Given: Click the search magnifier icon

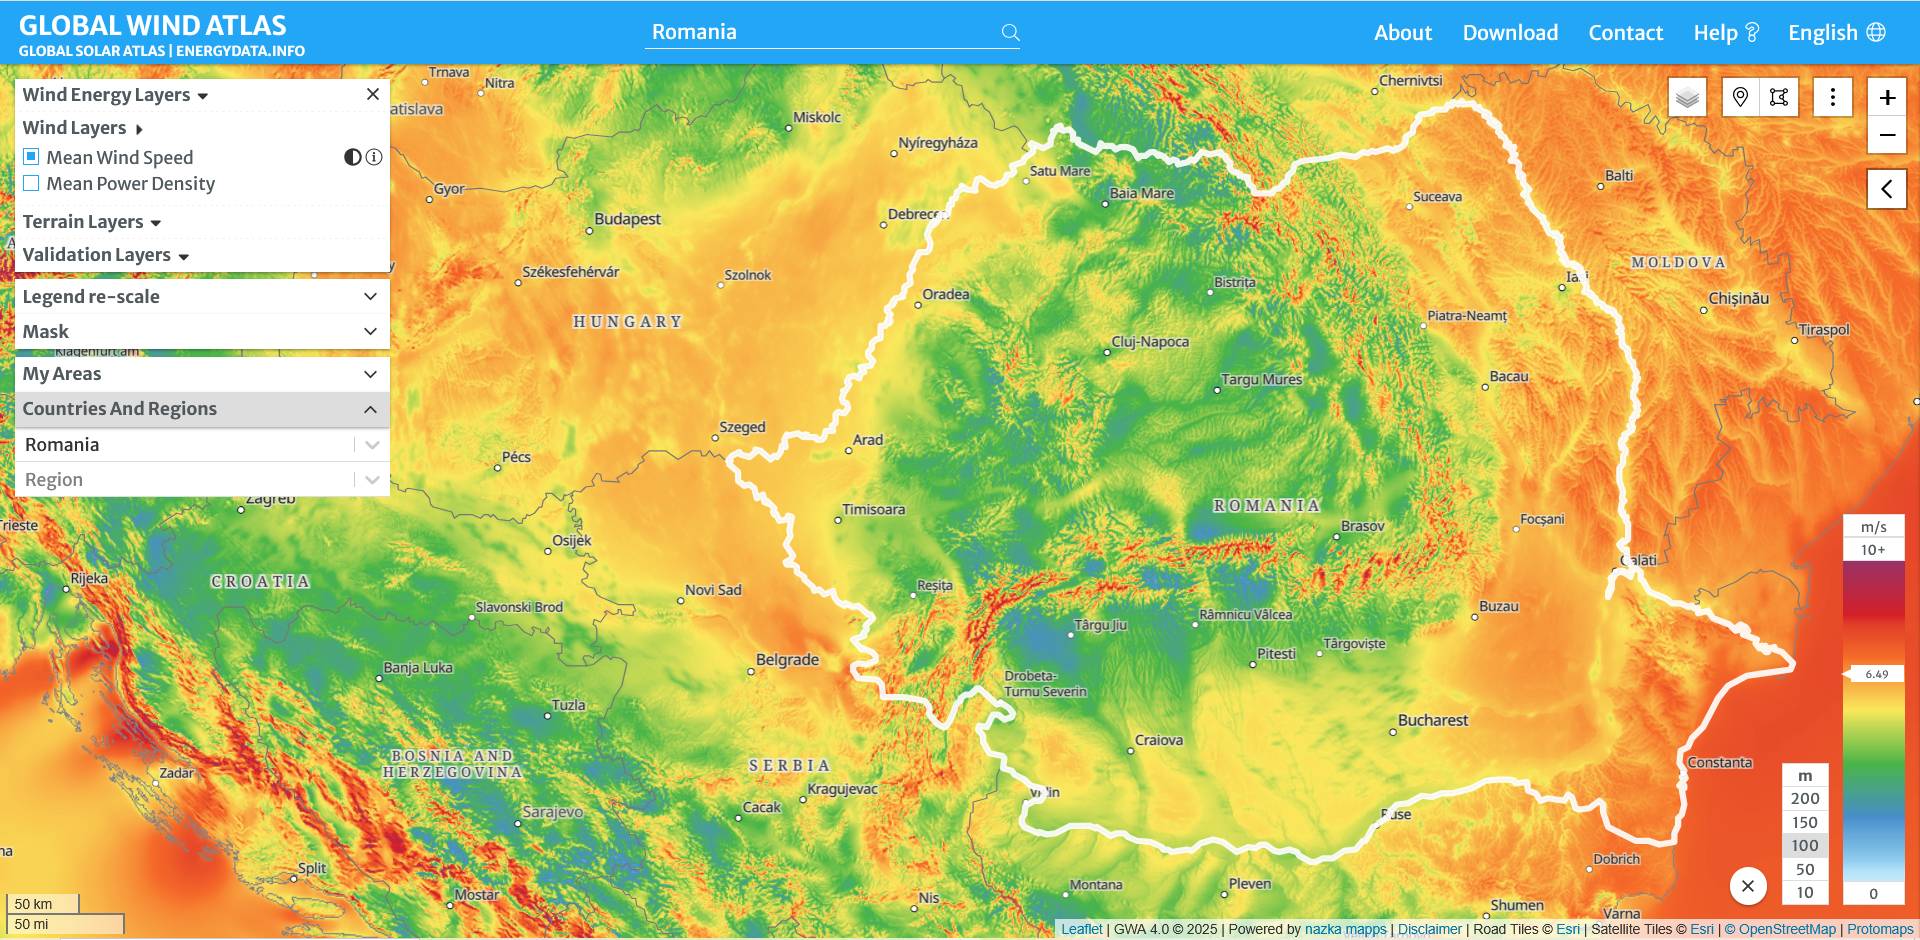Looking at the screenshot, I should point(1010,33).
